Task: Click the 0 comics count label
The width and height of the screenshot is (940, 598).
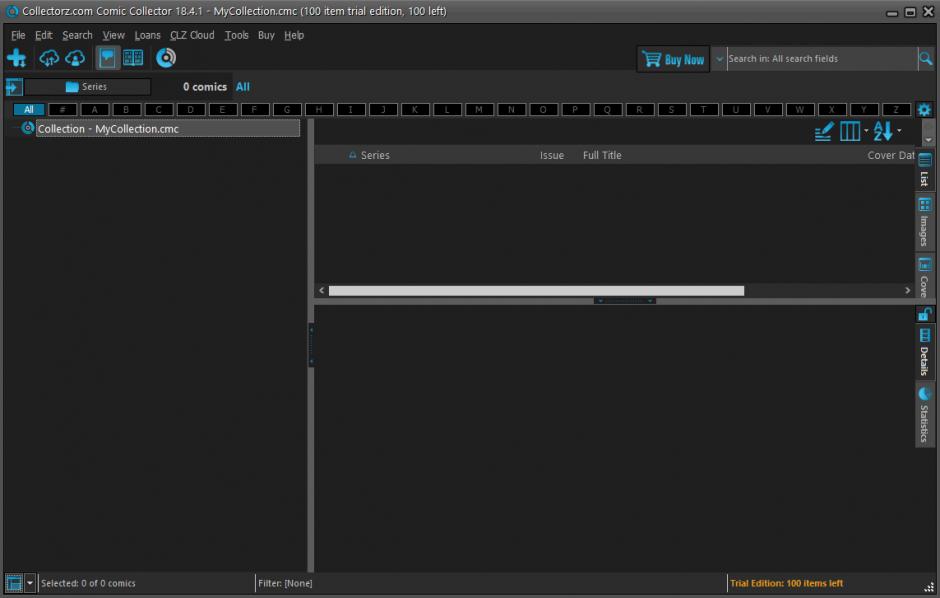Action: point(205,87)
